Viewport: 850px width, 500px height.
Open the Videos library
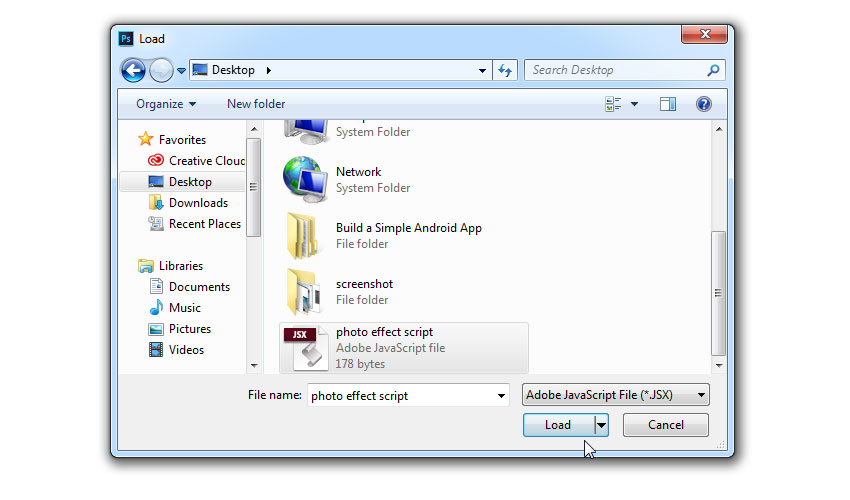coord(186,350)
